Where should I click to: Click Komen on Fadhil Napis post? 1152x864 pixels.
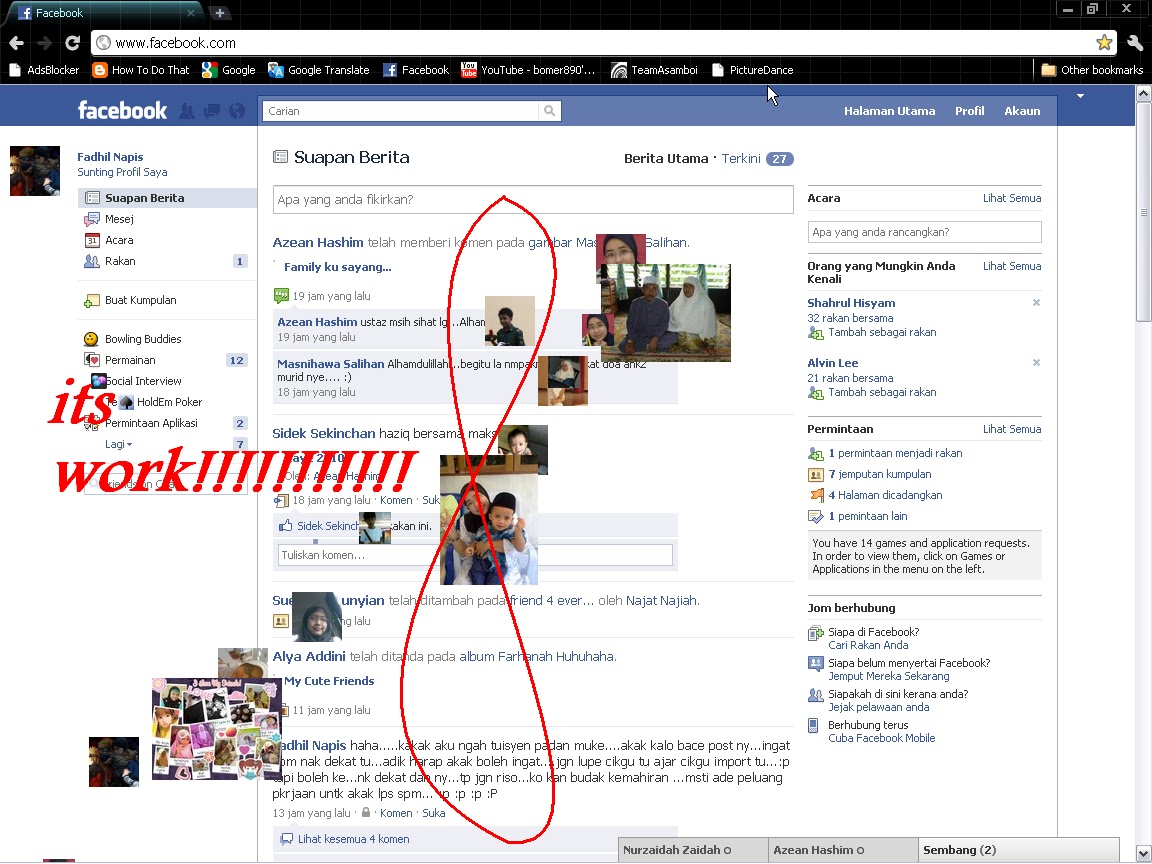pos(395,813)
